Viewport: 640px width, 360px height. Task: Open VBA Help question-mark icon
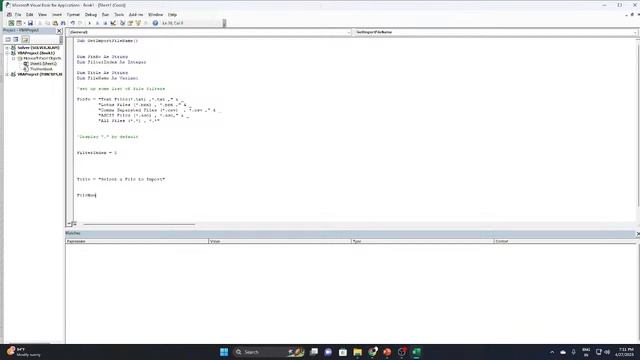point(155,23)
